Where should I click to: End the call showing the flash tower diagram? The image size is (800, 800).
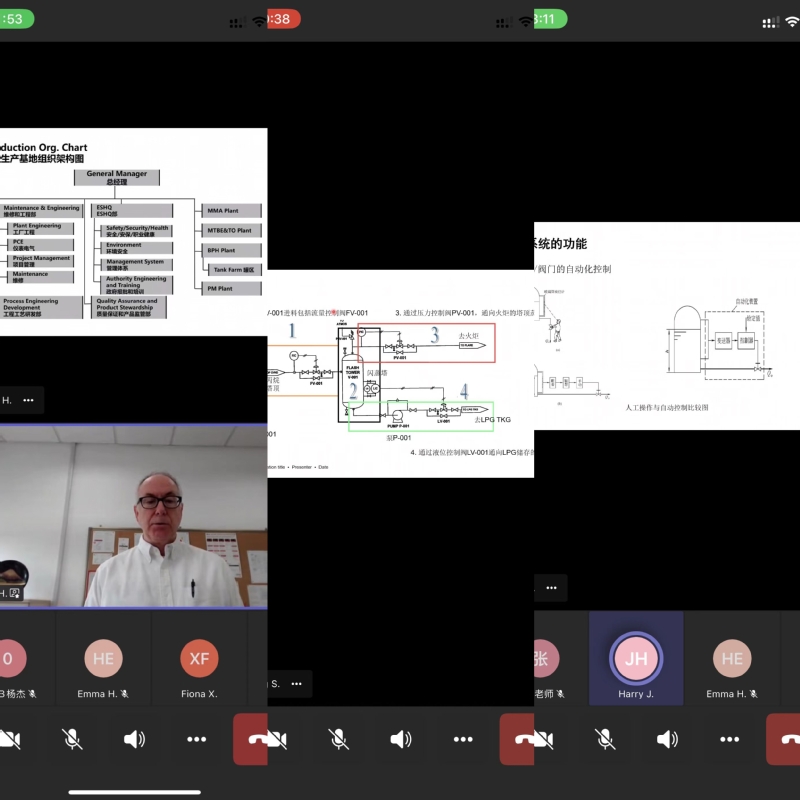point(517,739)
